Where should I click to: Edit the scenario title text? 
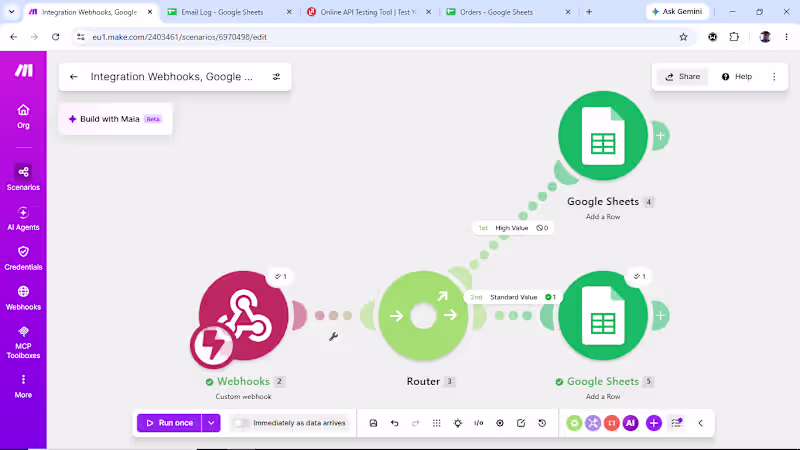click(x=171, y=77)
